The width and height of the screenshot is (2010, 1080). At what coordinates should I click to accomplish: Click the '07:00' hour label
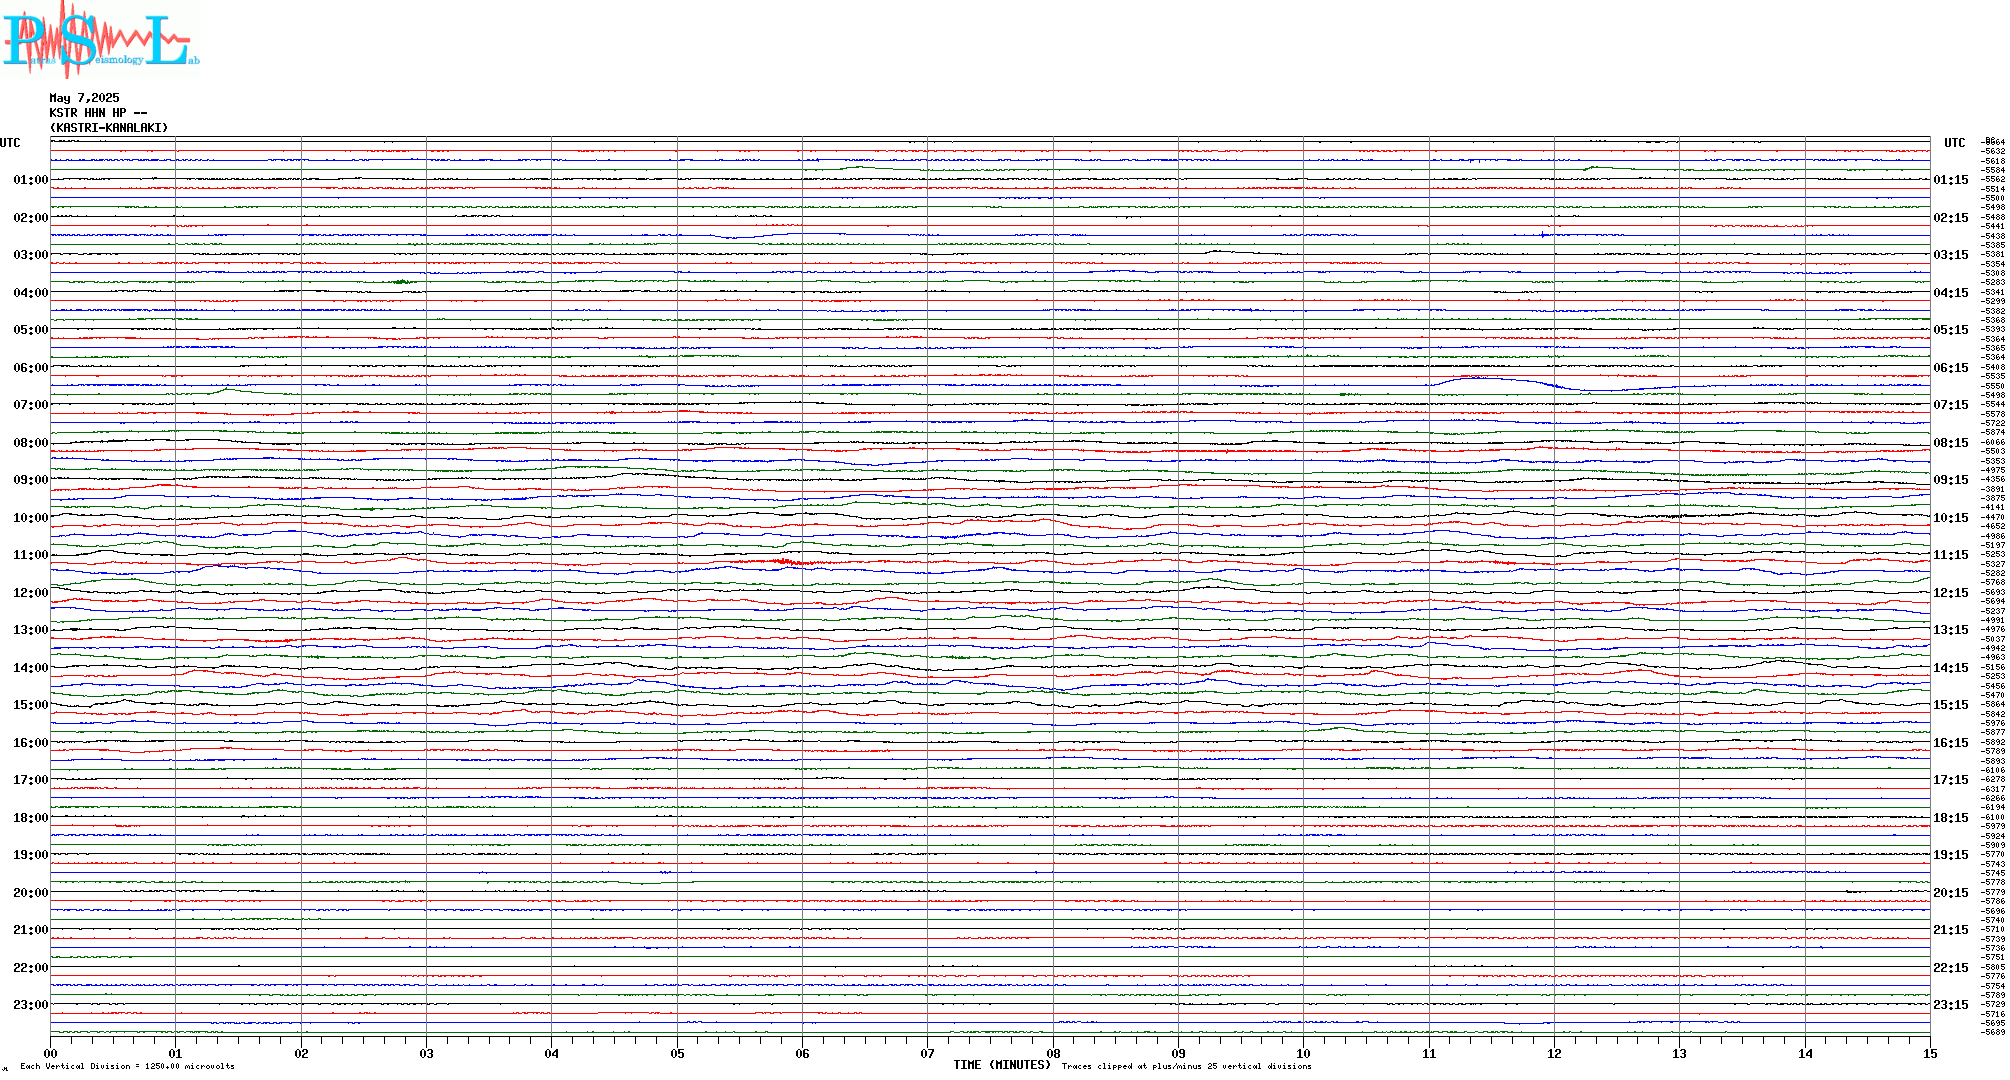tap(31, 405)
